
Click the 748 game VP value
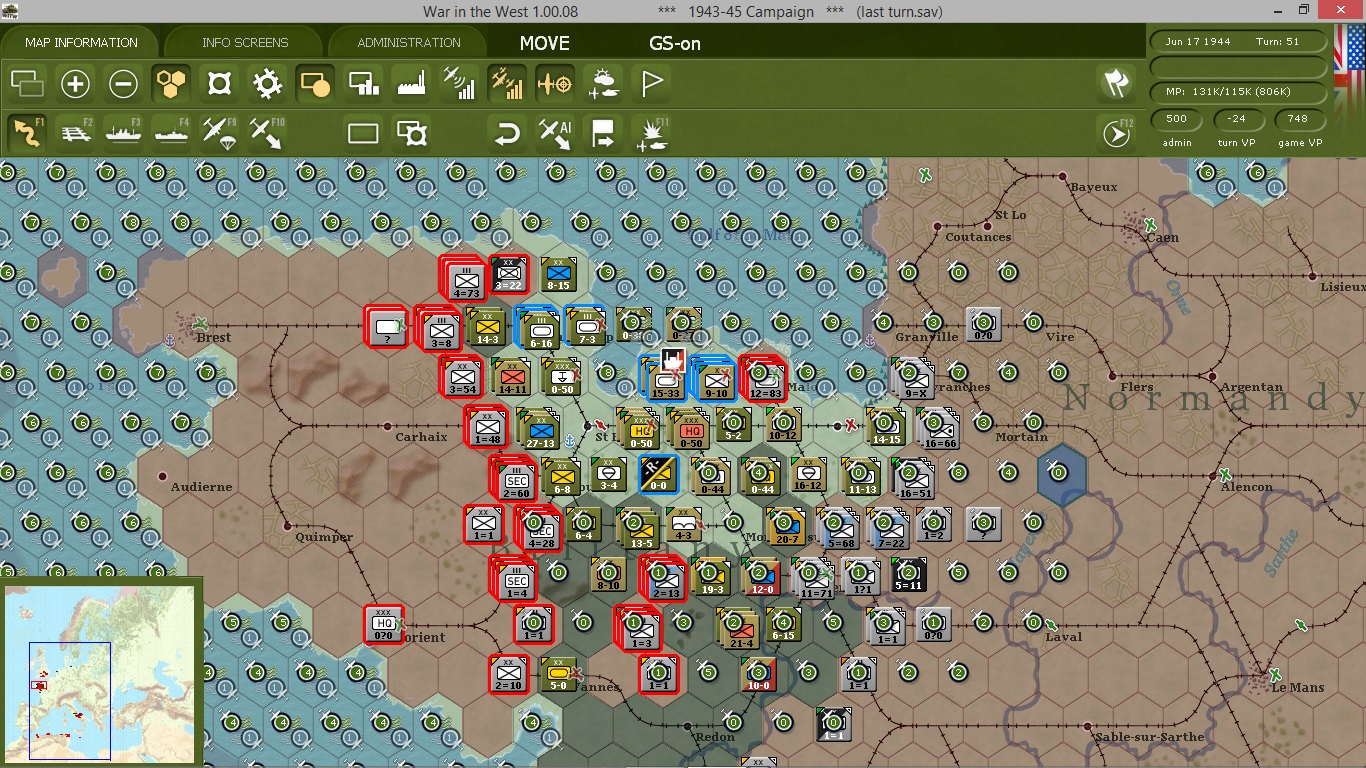[1298, 119]
